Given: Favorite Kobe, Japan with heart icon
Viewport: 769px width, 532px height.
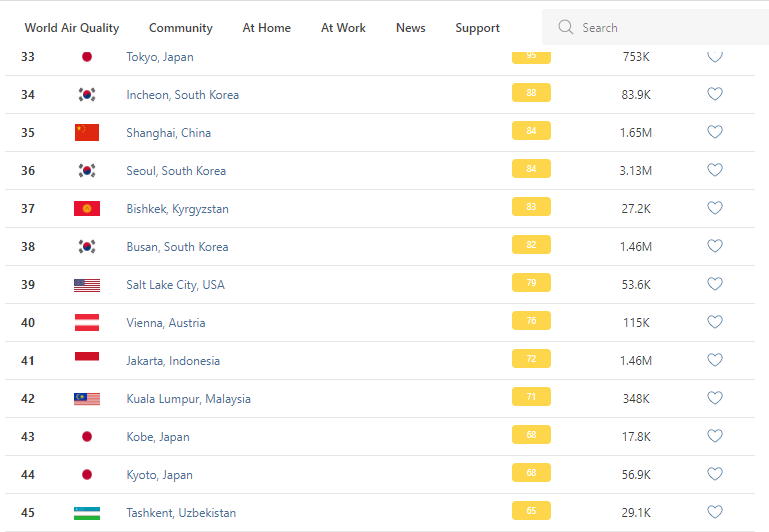Looking at the screenshot, I should tap(715, 436).
